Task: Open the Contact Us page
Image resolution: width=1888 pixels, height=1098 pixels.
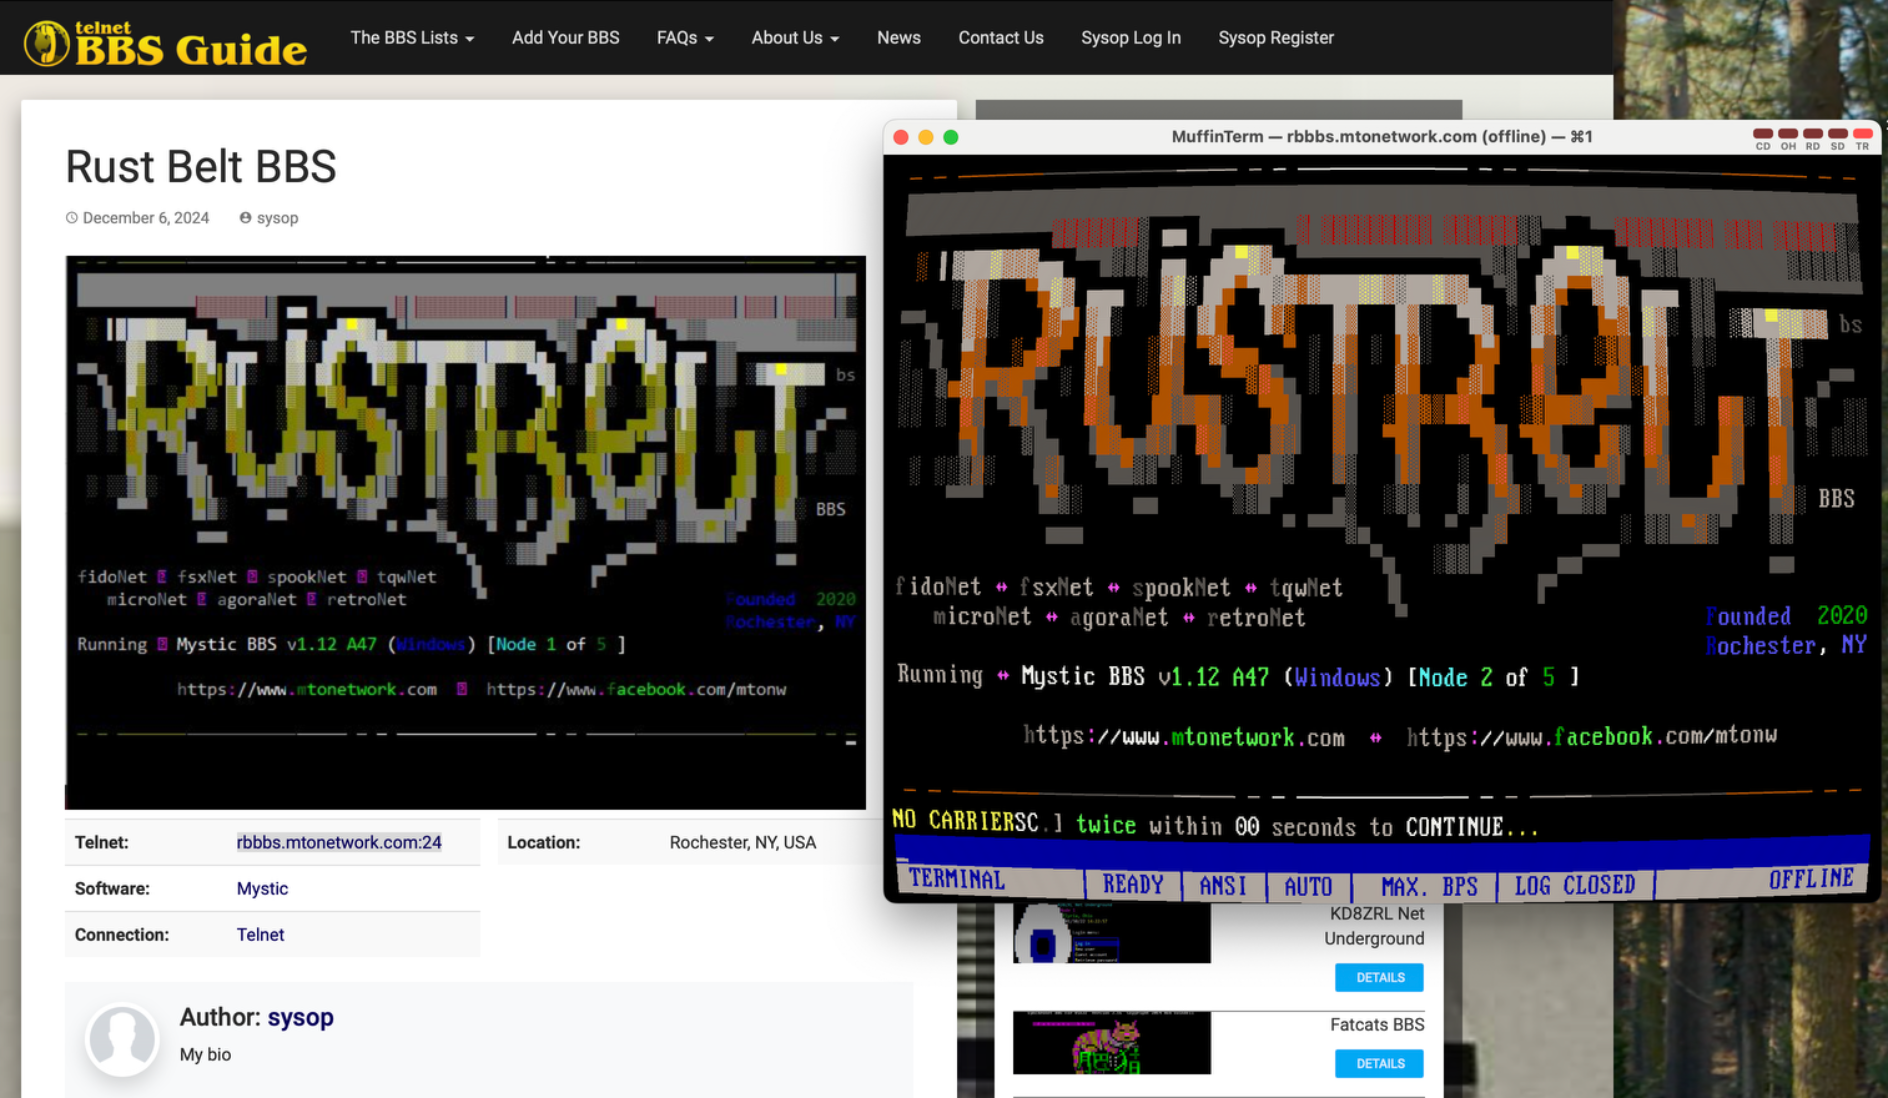Action: tap(1001, 37)
